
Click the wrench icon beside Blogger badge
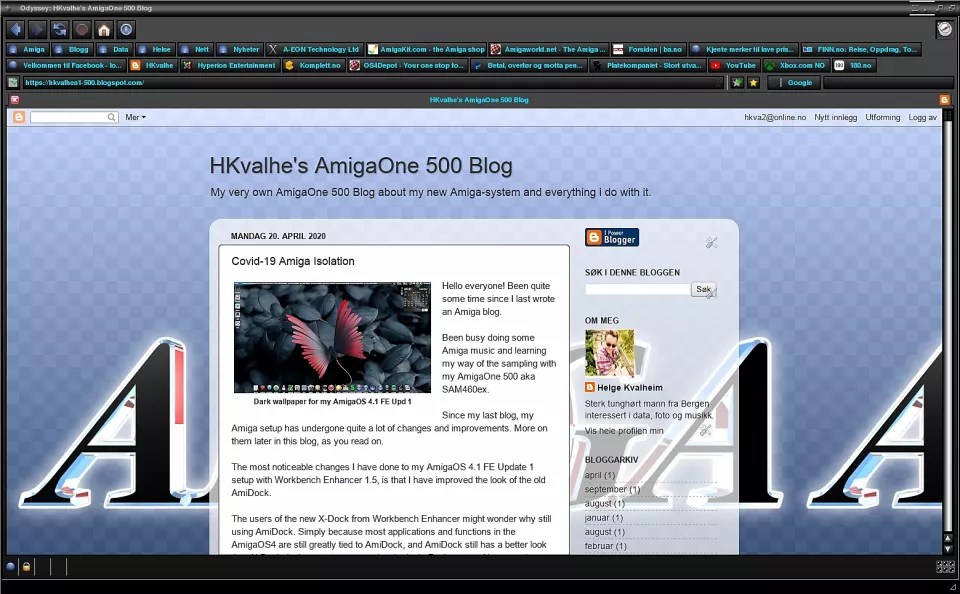pyautogui.click(x=711, y=242)
